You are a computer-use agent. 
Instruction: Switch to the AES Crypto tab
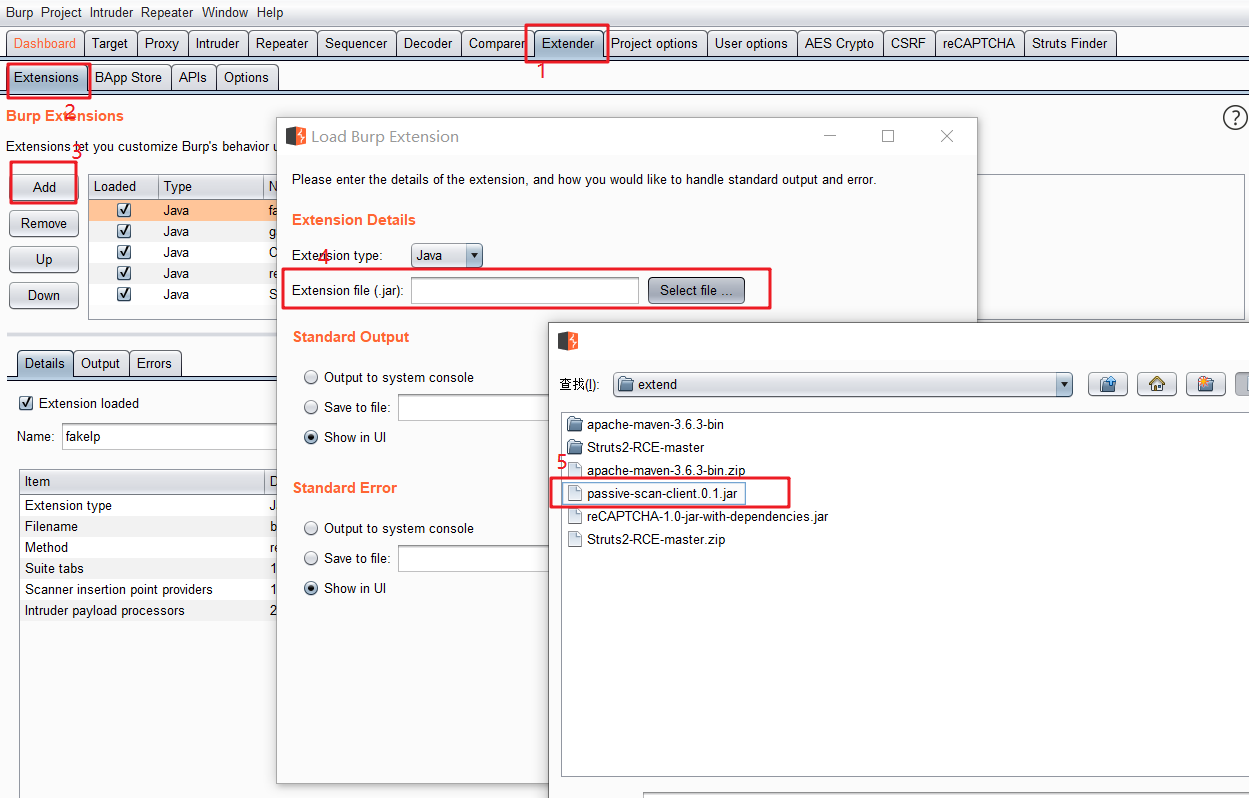pos(840,43)
